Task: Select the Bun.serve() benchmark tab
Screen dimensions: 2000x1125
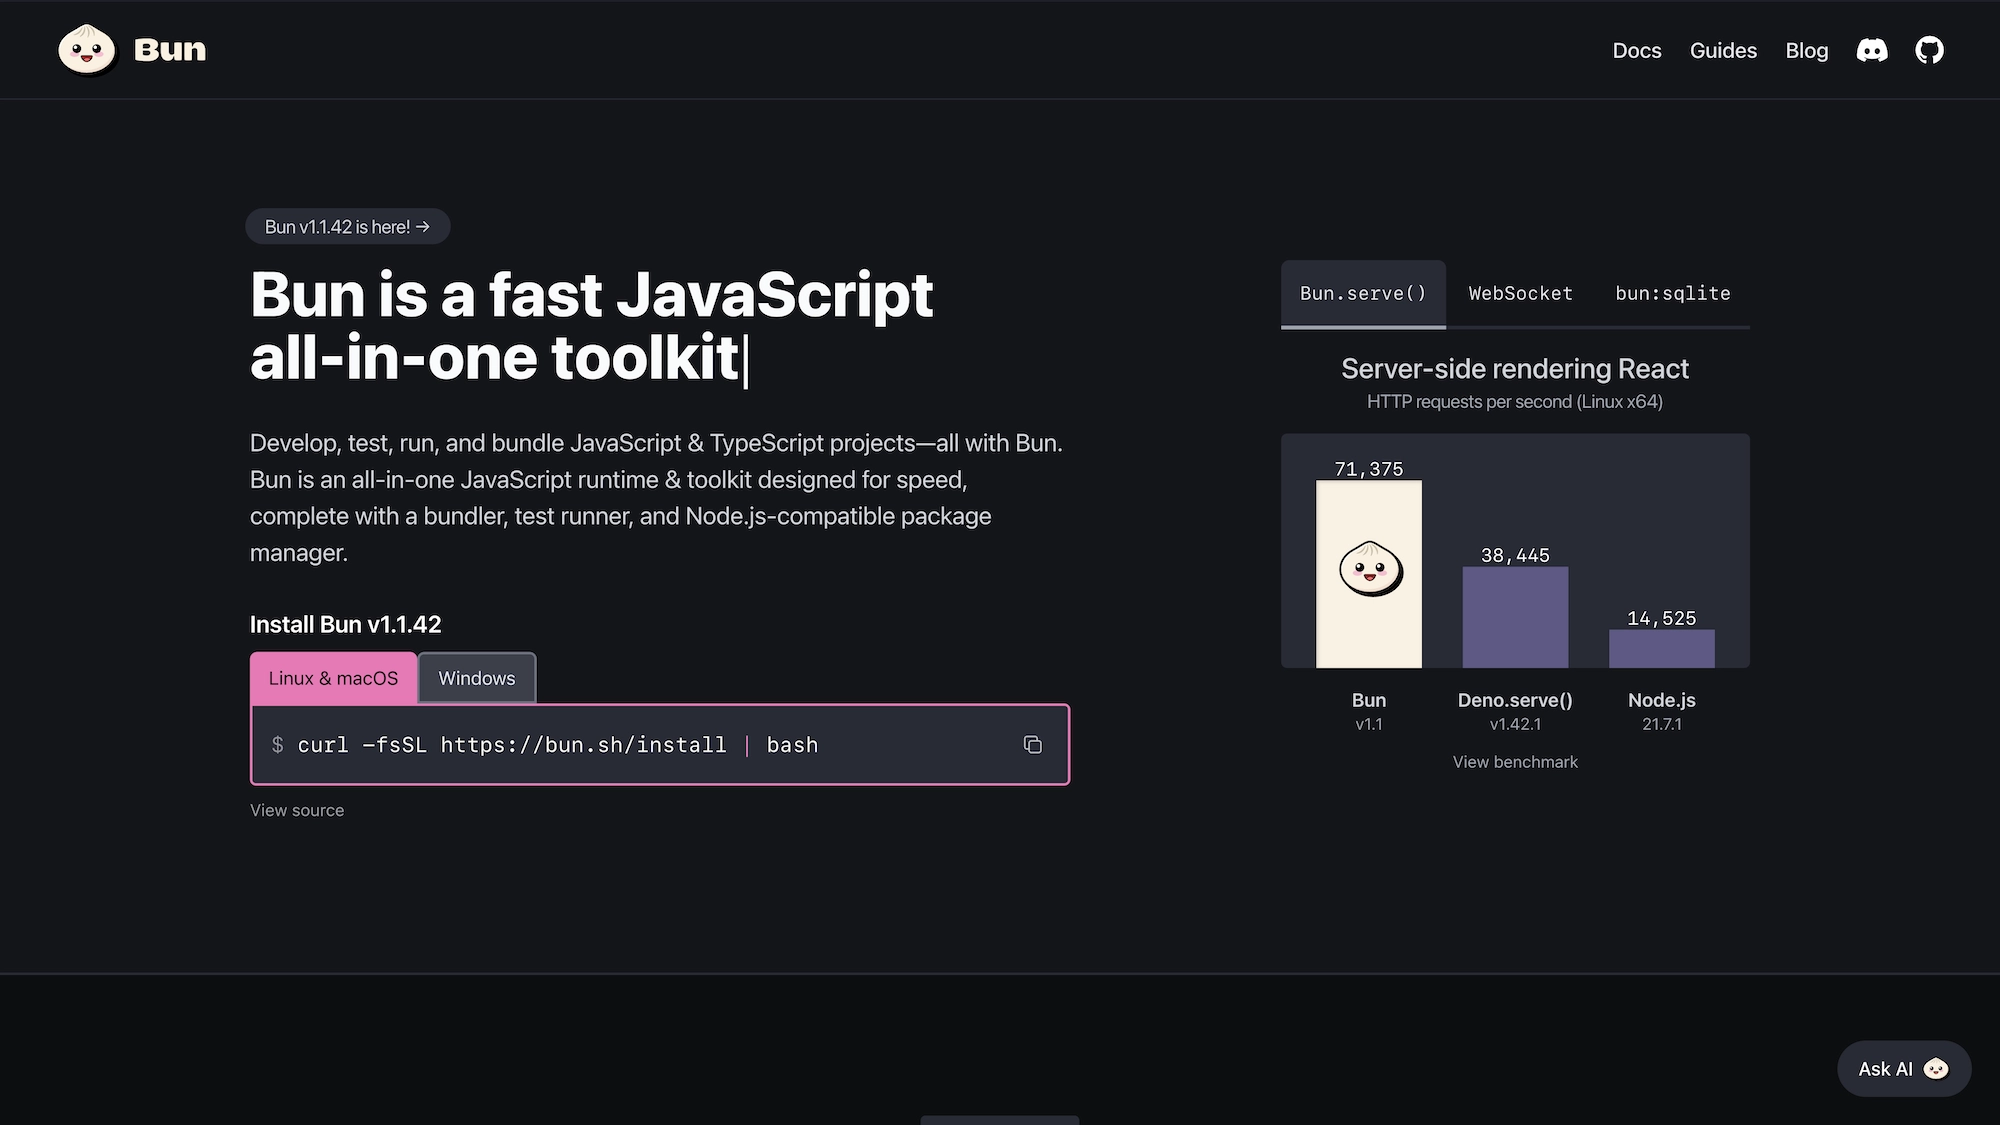Action: [1363, 293]
